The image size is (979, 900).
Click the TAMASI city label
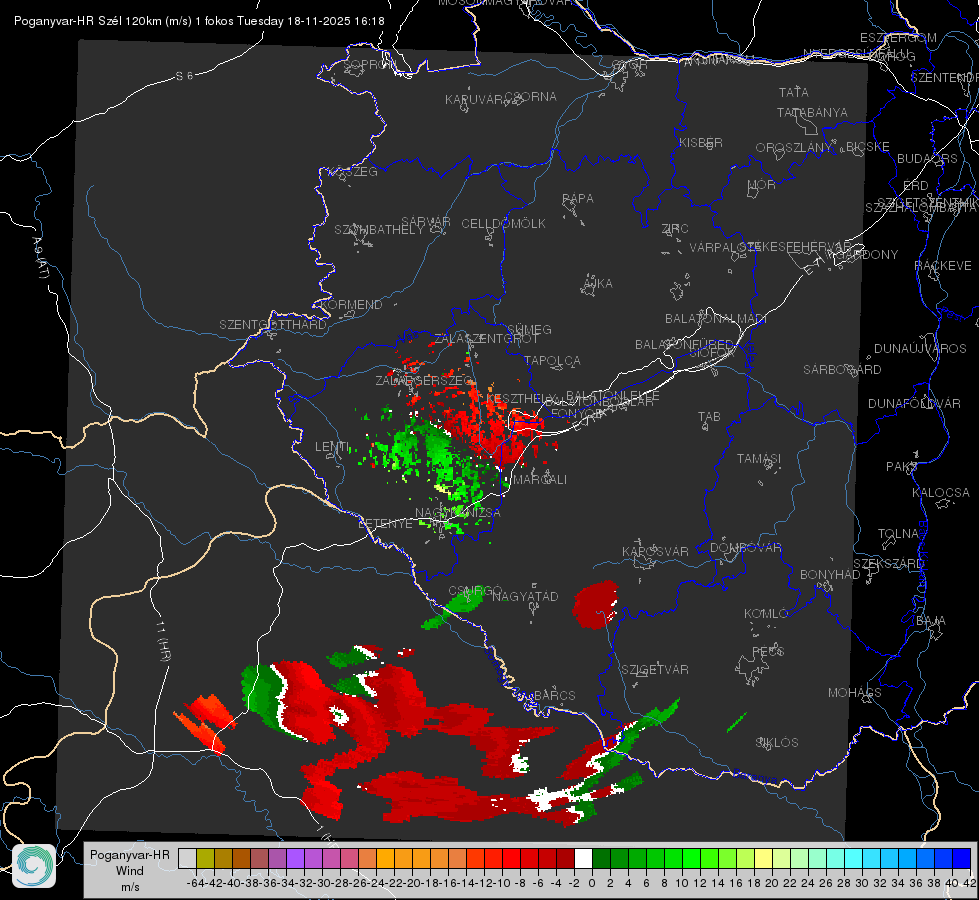coord(759,459)
